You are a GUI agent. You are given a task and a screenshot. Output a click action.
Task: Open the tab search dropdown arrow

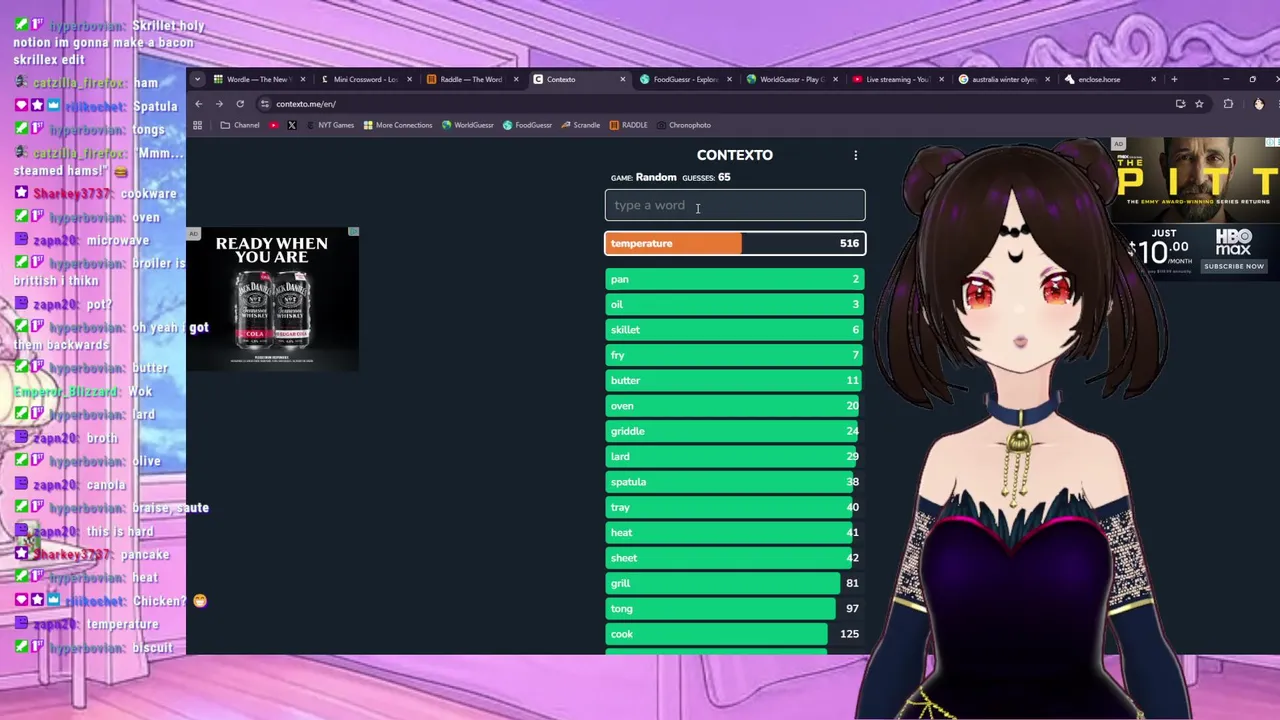pyautogui.click(x=198, y=79)
